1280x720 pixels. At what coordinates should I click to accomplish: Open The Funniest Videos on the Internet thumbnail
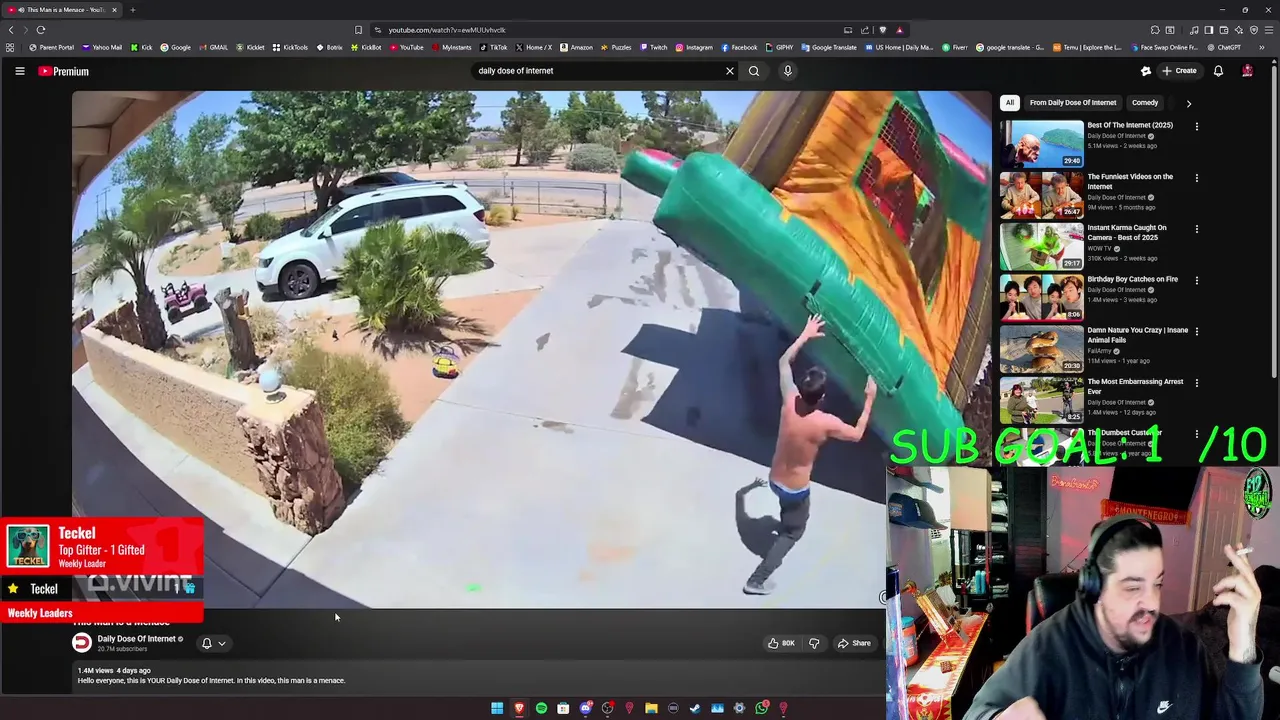coord(1041,195)
